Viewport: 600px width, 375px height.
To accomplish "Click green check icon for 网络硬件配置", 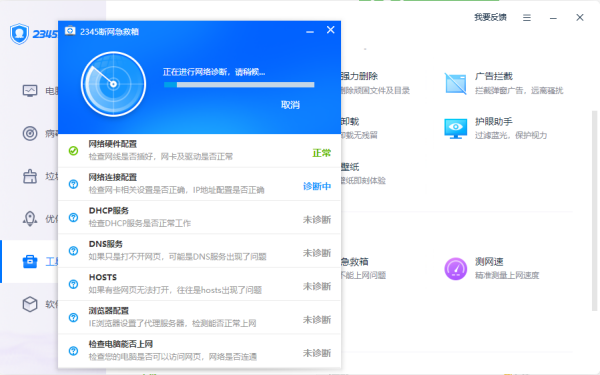I will [x=73, y=151].
